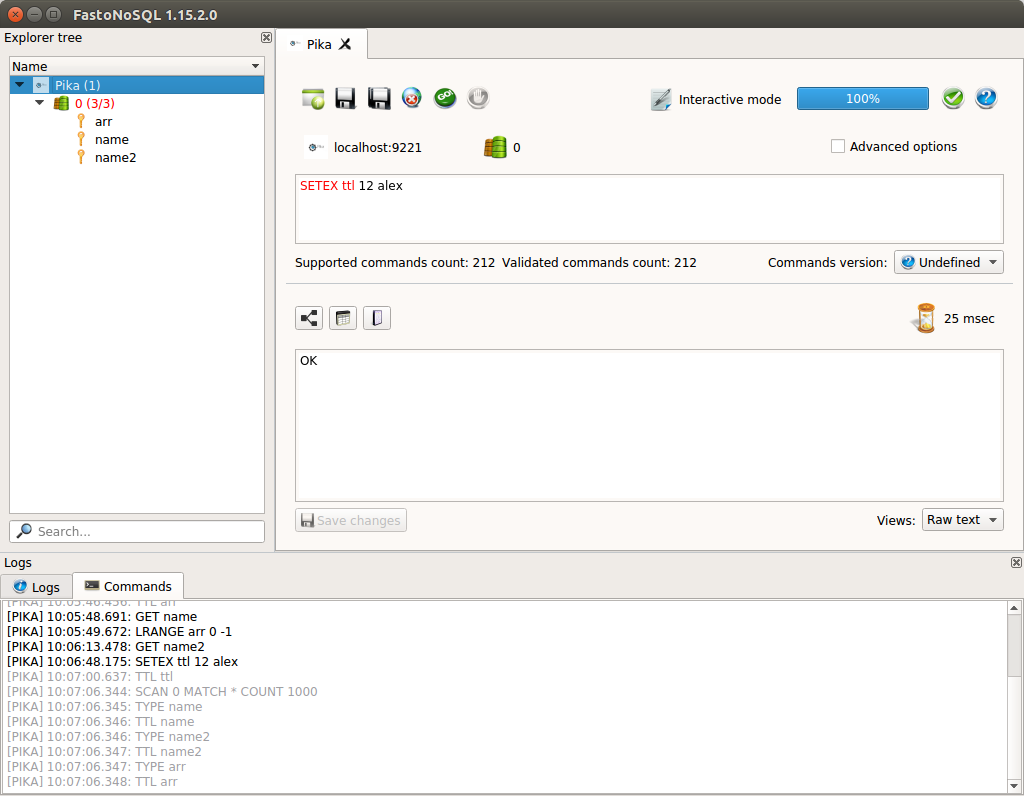The width and height of the screenshot is (1024, 796).
Task: Switch output to table view icon
Action: point(343,317)
